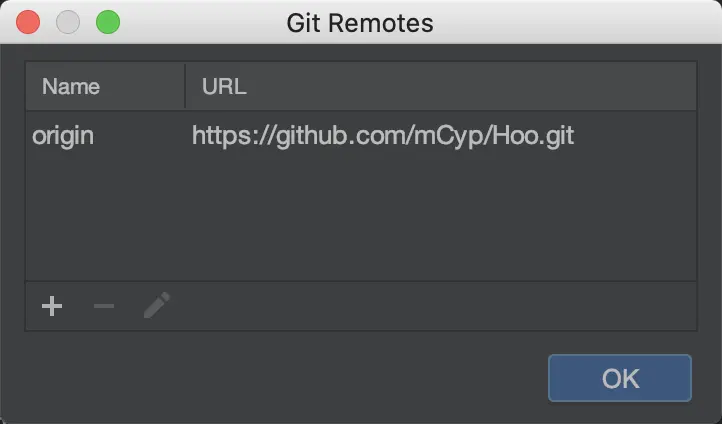Click the gray minimize window button

pos(68,22)
